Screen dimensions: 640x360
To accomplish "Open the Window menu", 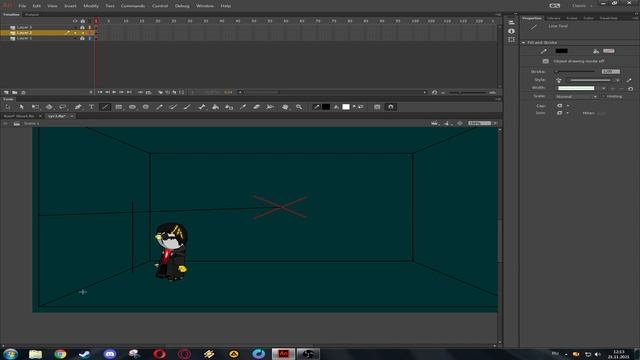I will pyautogui.click(x=205, y=6).
